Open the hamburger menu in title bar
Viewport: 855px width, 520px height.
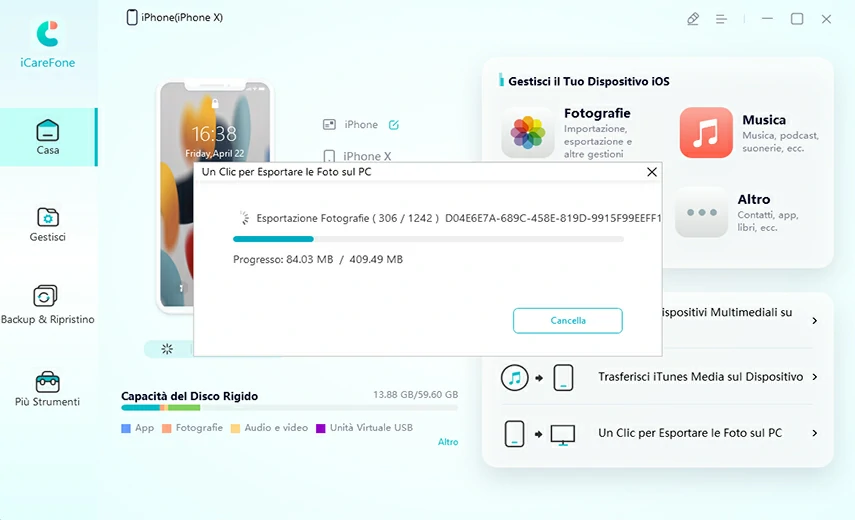721,19
